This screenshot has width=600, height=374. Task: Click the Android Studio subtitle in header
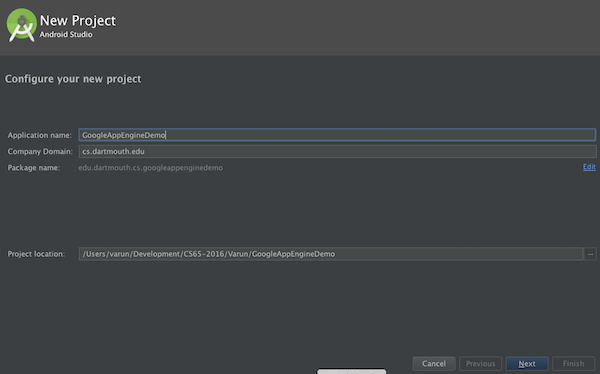pos(66,34)
